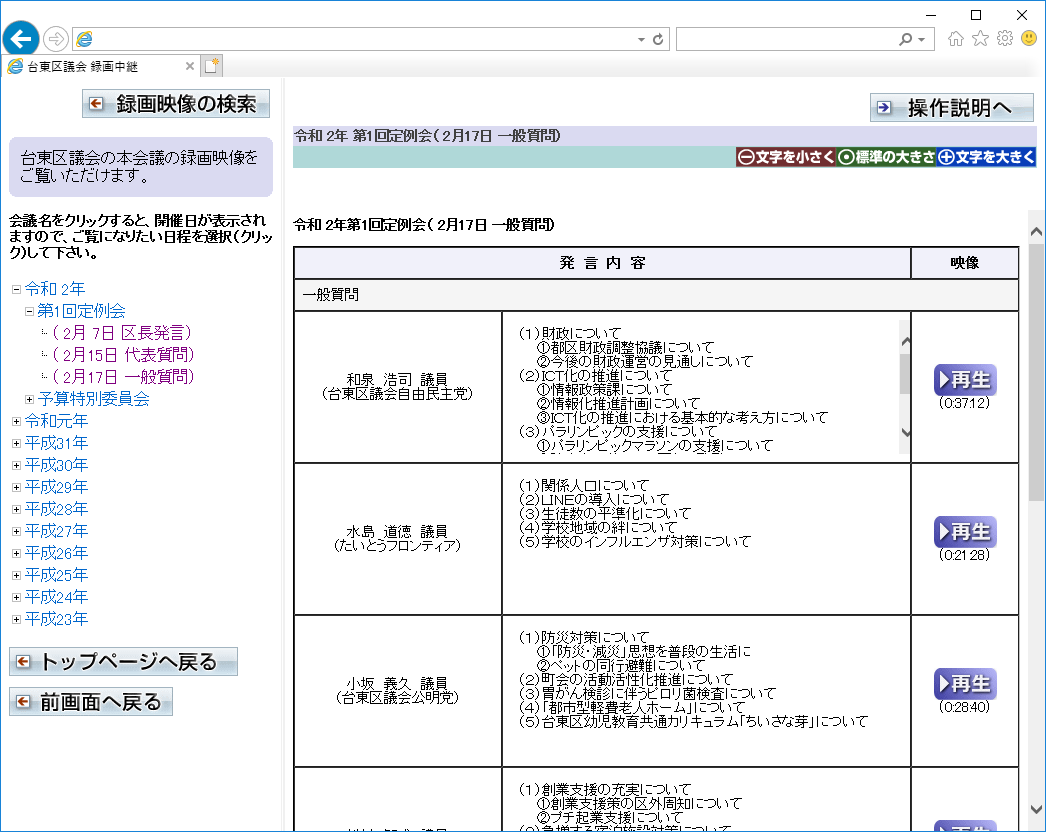Screen dimensions: 1046x832
Task: Open browser Tools gear icon
Action: tap(1005, 39)
